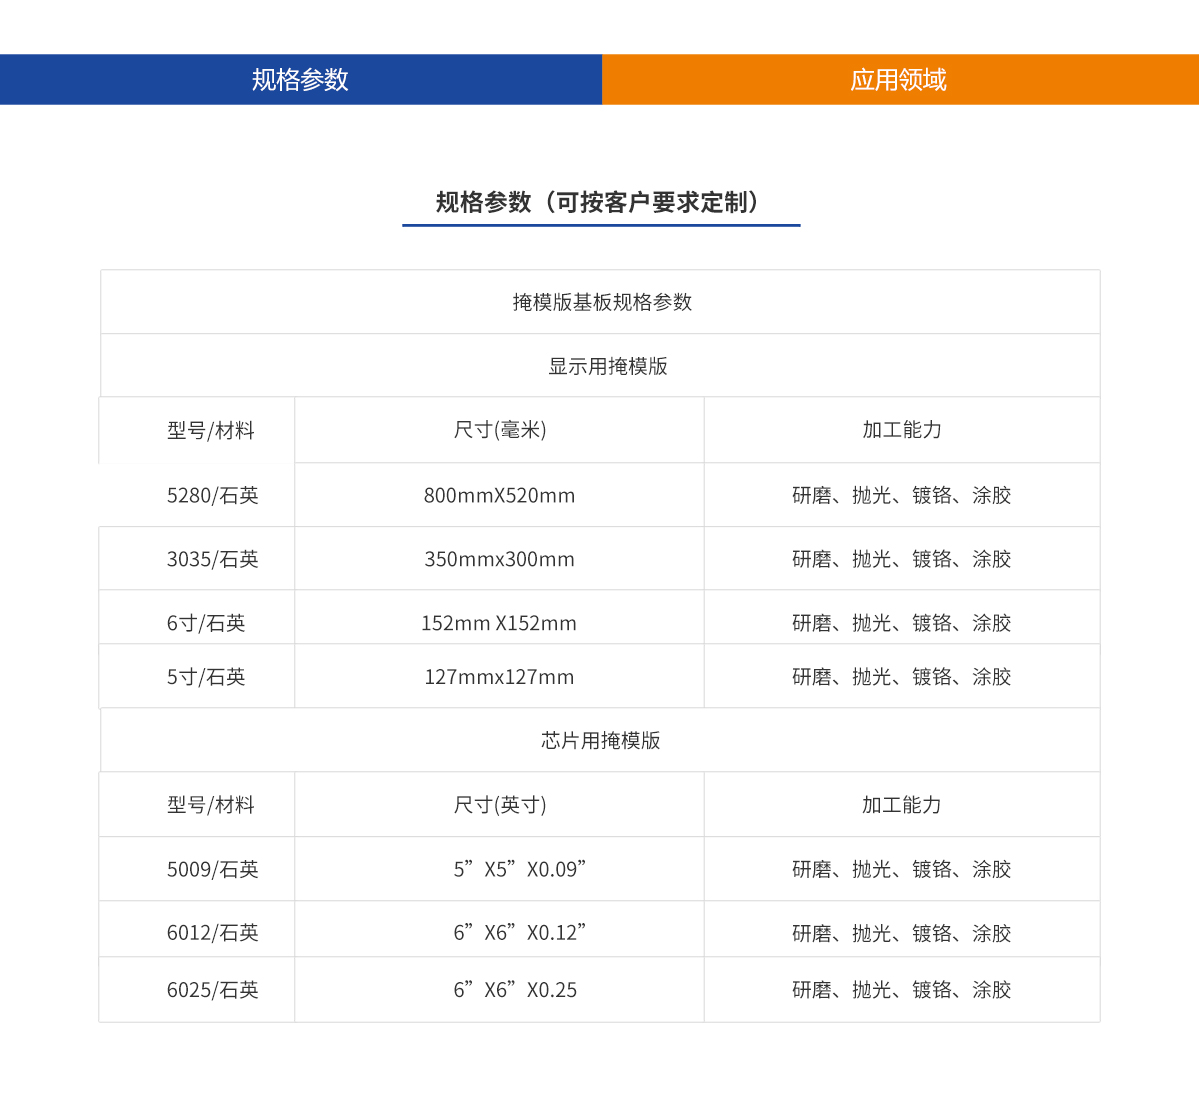The width and height of the screenshot is (1199, 1093).
Task: Select the 3035/石英 model cell
Action: [x=212, y=559]
